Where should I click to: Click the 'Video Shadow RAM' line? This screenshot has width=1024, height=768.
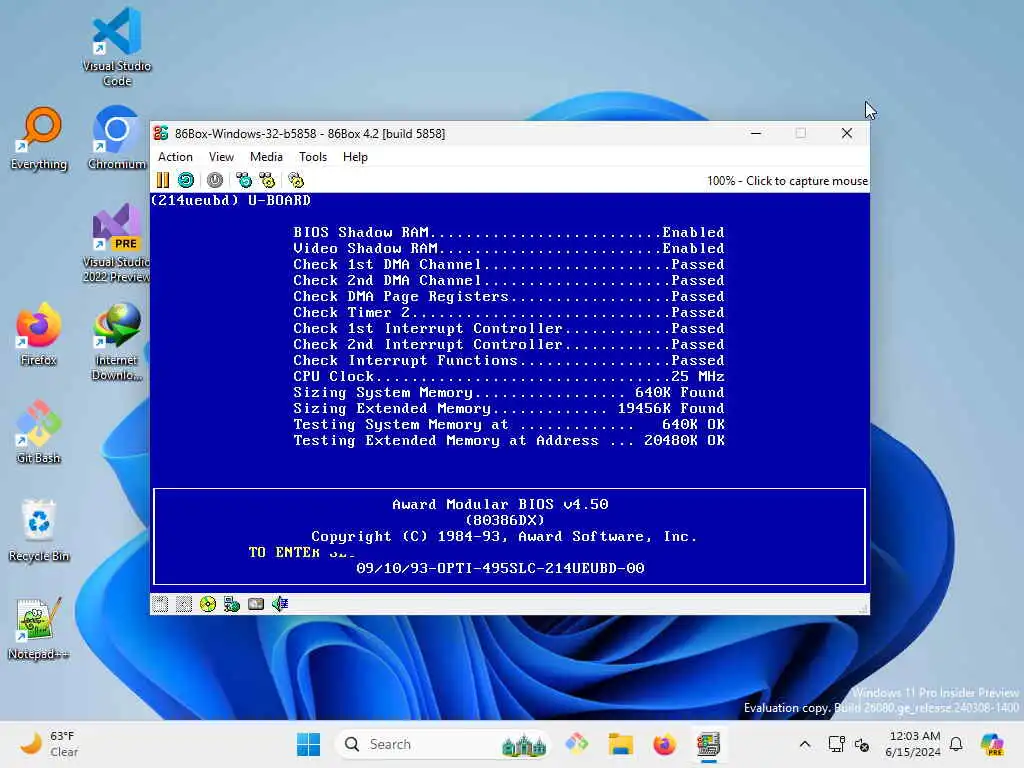(509, 249)
